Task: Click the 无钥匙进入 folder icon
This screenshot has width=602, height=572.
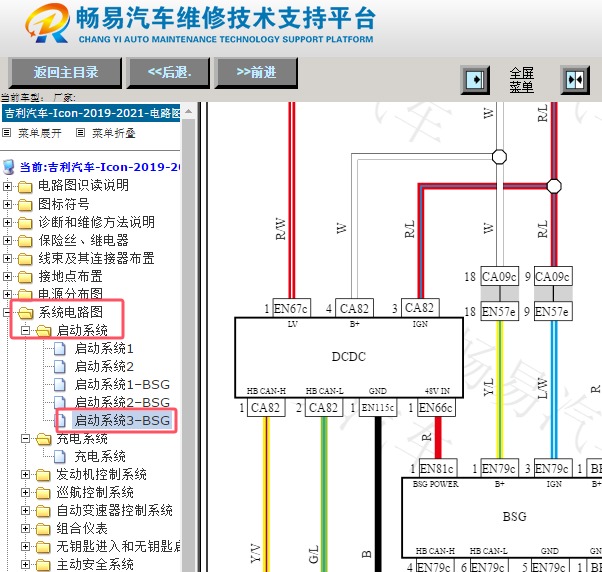Action: [x=43, y=547]
